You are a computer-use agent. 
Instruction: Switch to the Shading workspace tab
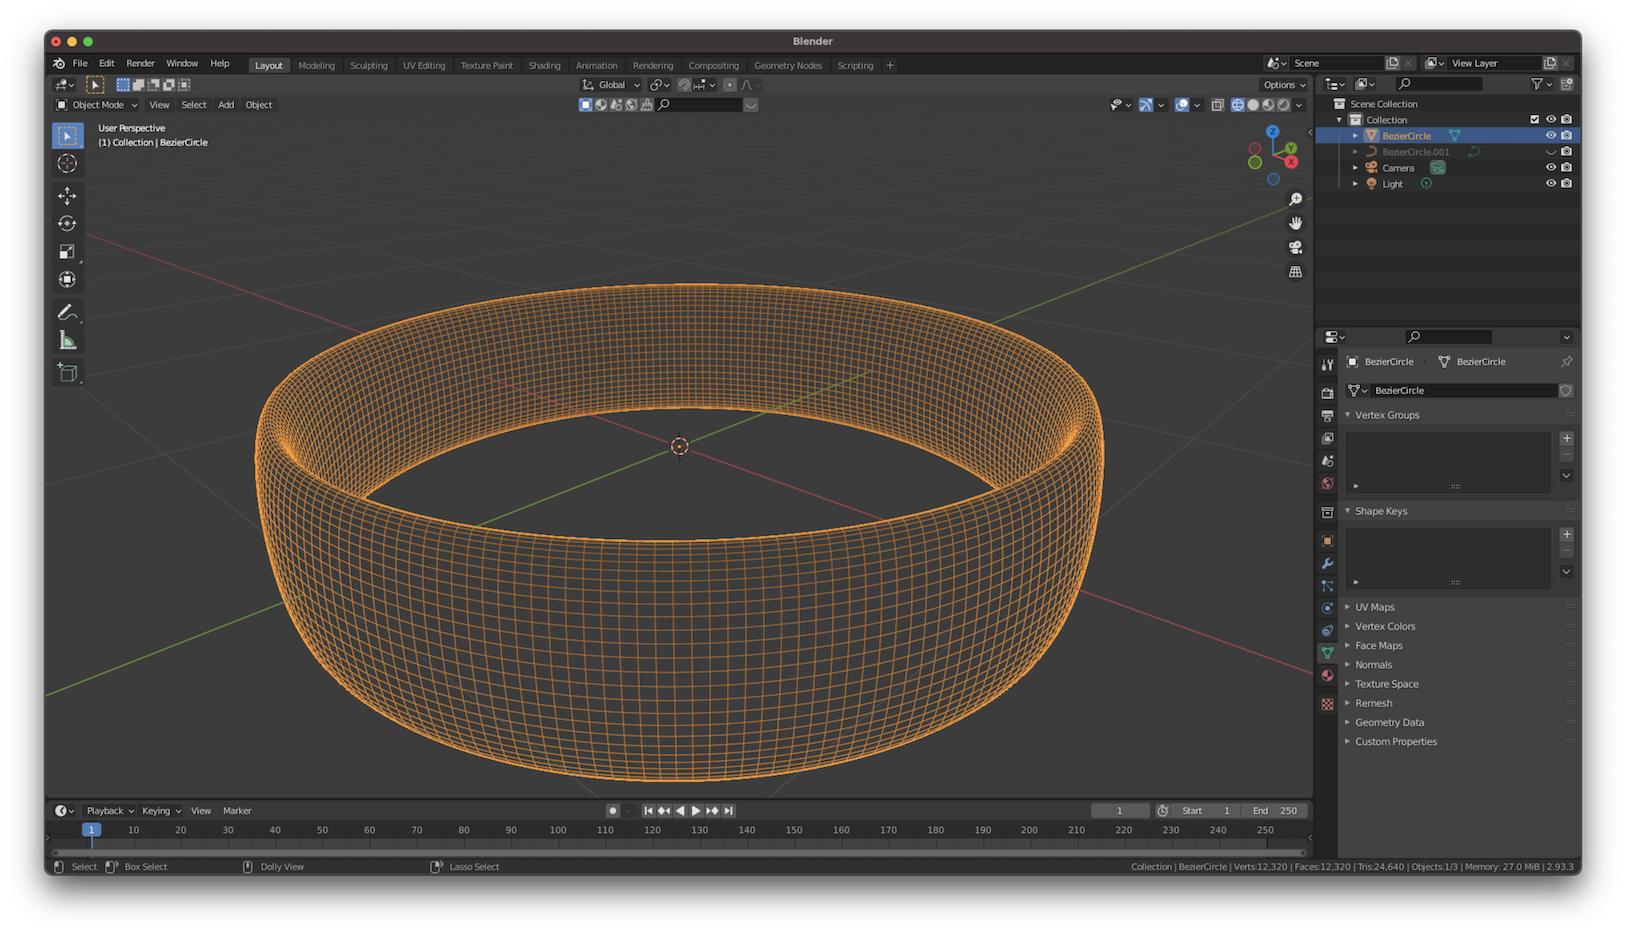tap(544, 65)
